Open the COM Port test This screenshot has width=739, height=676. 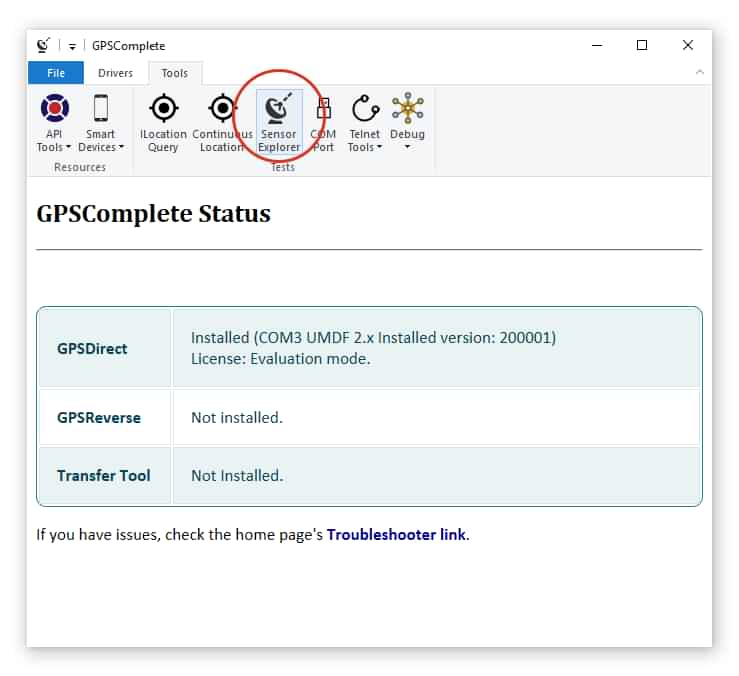point(323,123)
